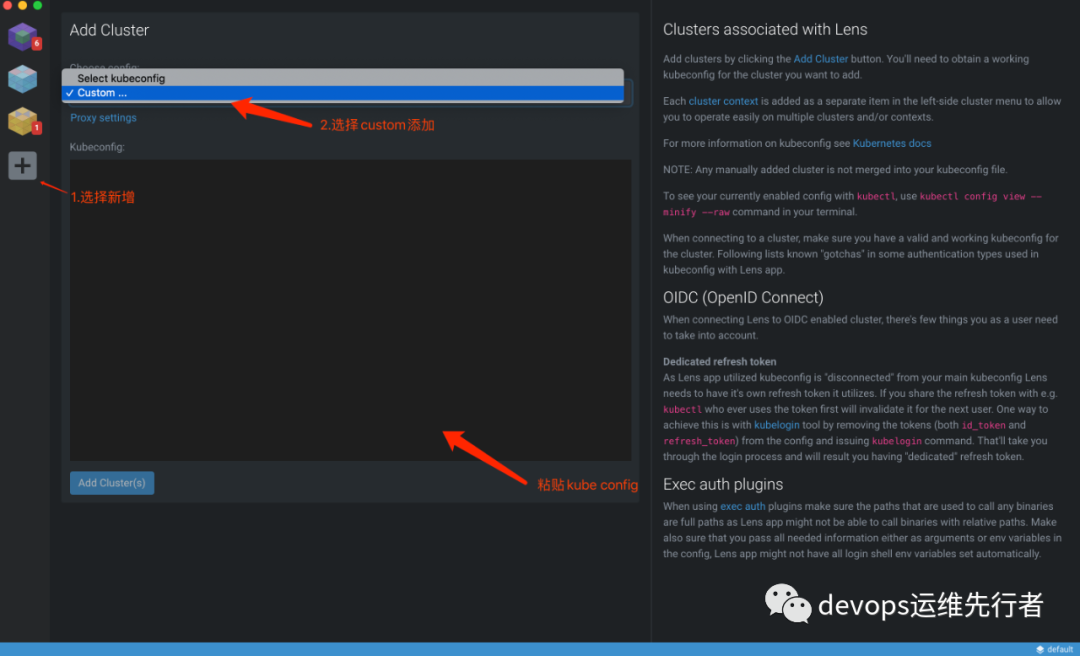The image size is (1080, 656).
Task: Click the 'Add Cluster' page heading
Action: click(x=110, y=30)
